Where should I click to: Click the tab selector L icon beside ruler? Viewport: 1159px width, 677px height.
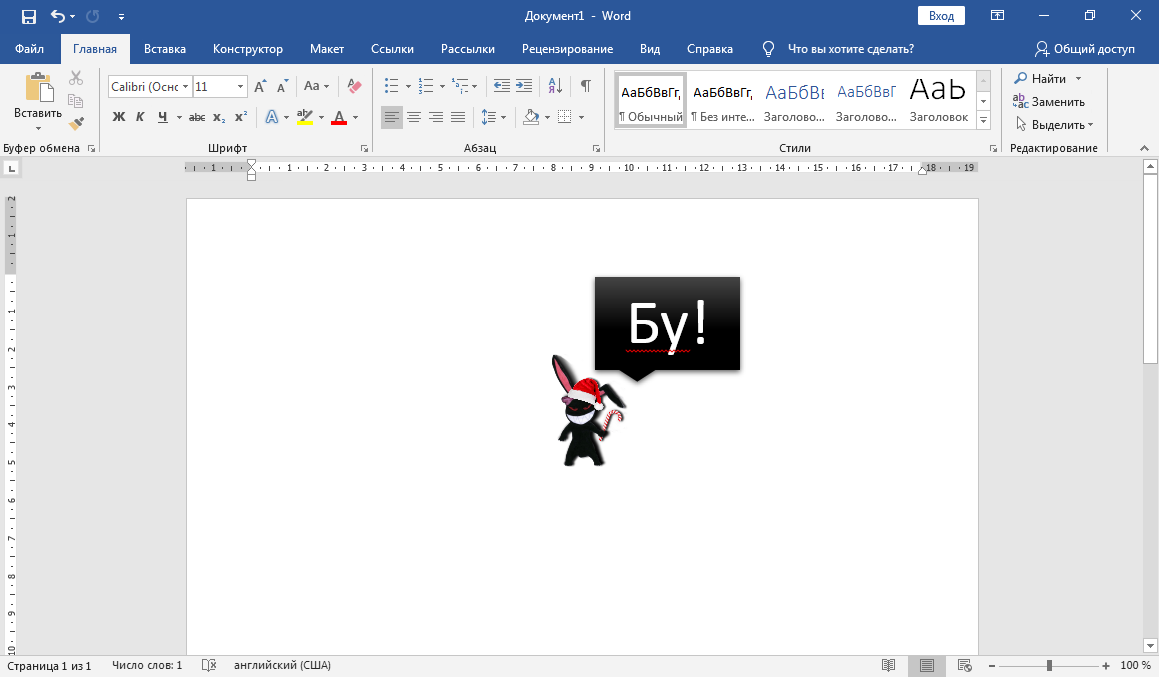[11, 169]
